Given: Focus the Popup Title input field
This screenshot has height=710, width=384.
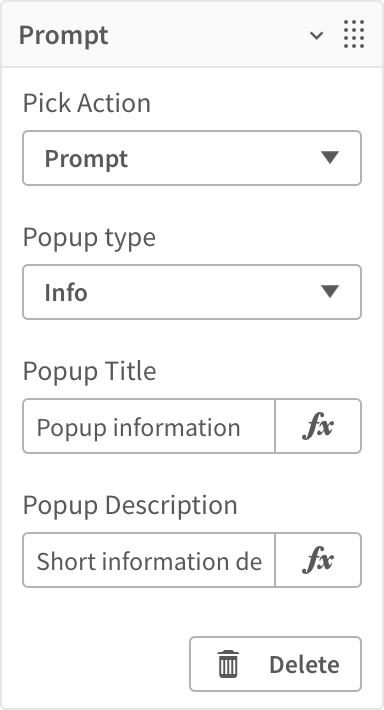Looking at the screenshot, I should (x=149, y=426).
